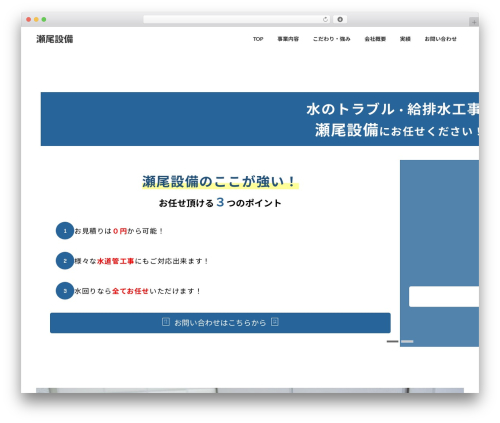Open the TOP navigation link
This screenshot has height=423, width=500.
258,39
